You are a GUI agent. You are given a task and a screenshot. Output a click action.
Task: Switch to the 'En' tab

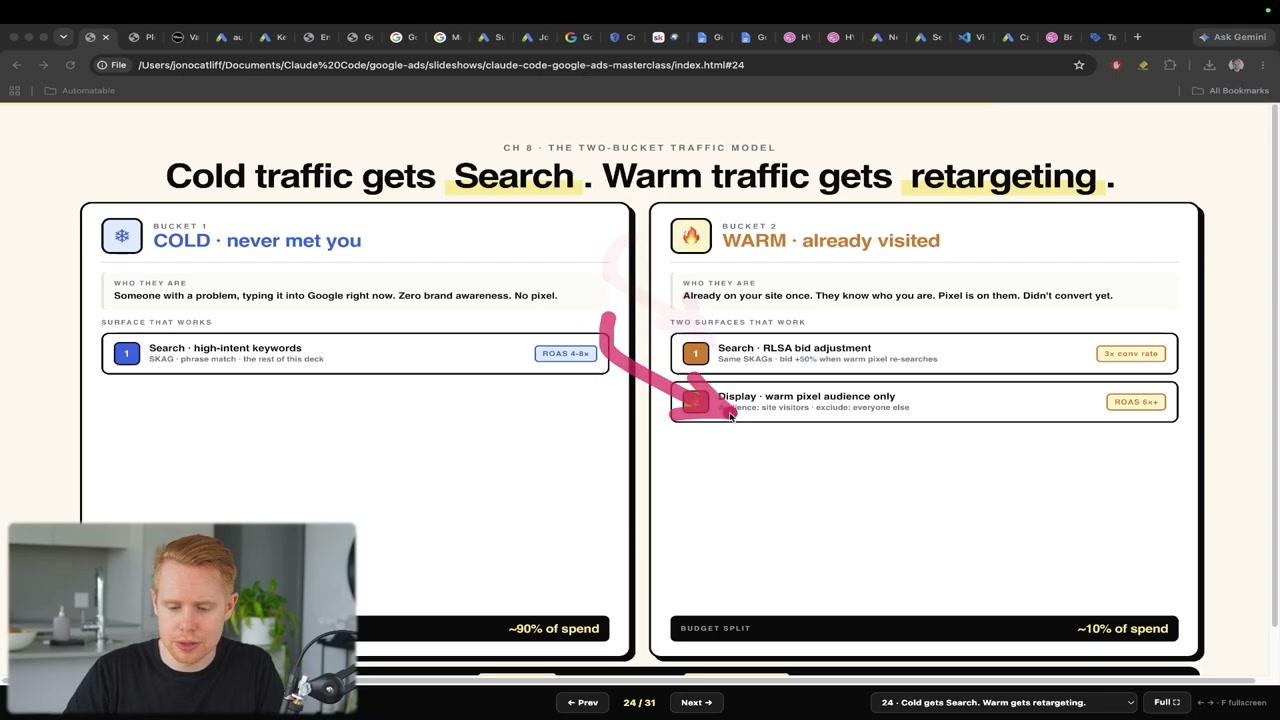[317, 37]
